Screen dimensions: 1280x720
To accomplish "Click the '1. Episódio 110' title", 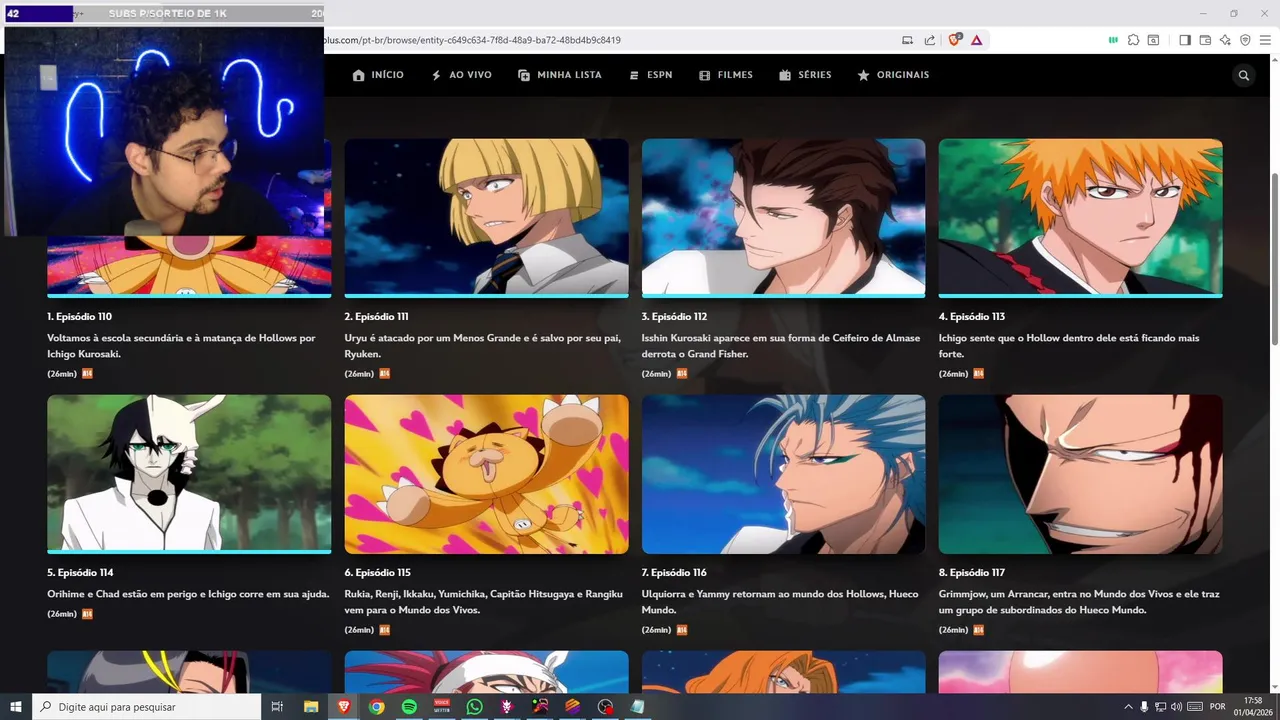I will coord(79,317).
